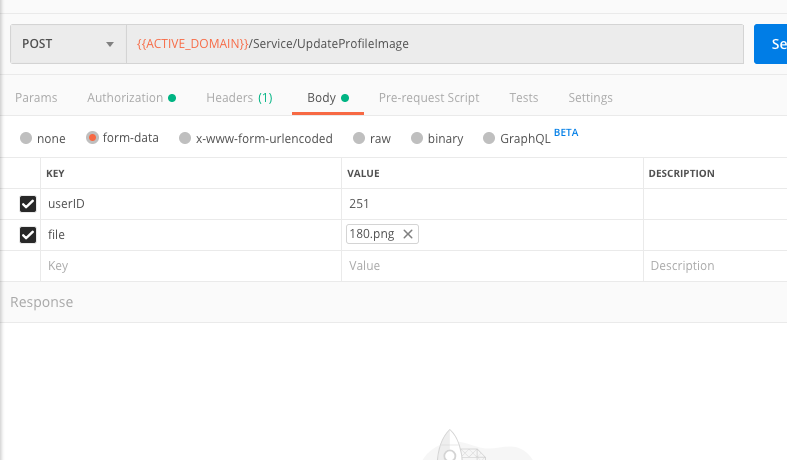Click the userID key cell
The image size is (787, 460).
pos(191,204)
